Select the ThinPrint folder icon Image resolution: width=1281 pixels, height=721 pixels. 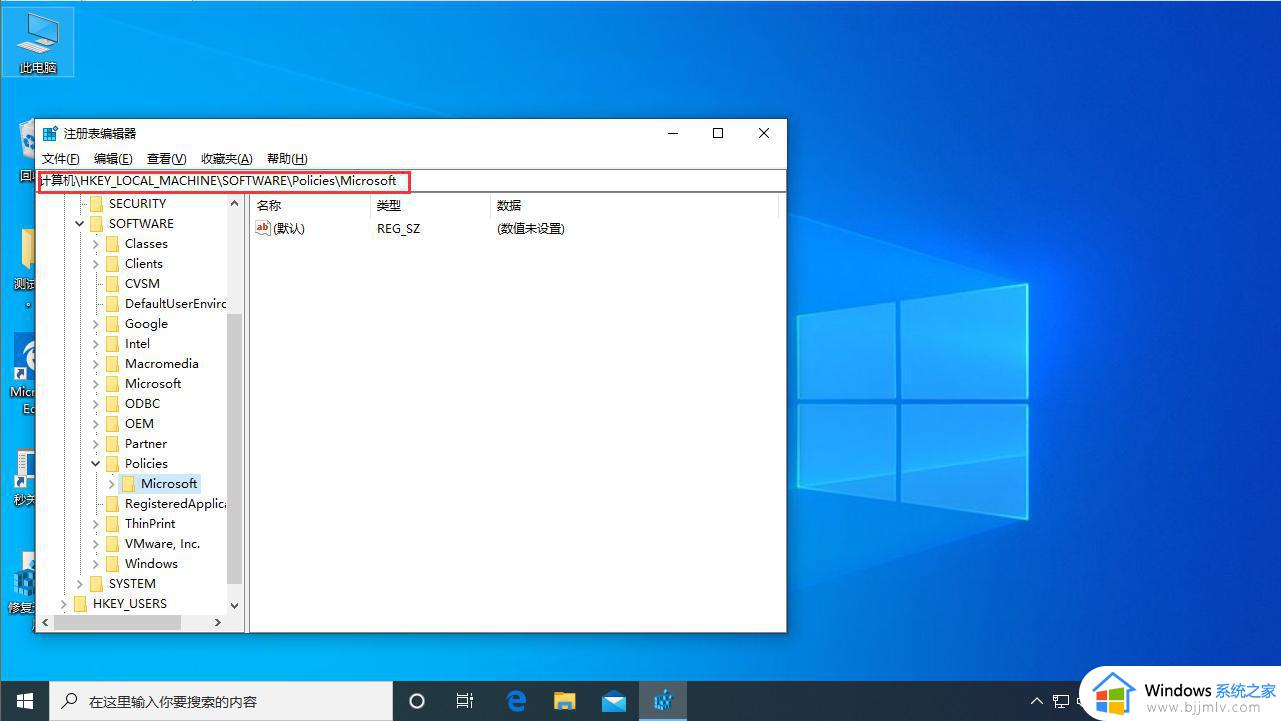tap(112, 524)
